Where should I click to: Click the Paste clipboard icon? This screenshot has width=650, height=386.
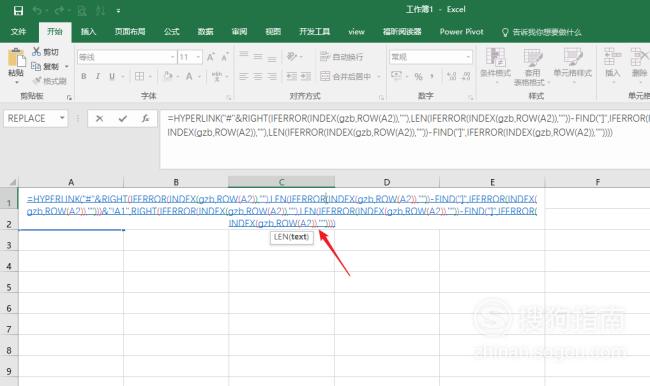16,59
